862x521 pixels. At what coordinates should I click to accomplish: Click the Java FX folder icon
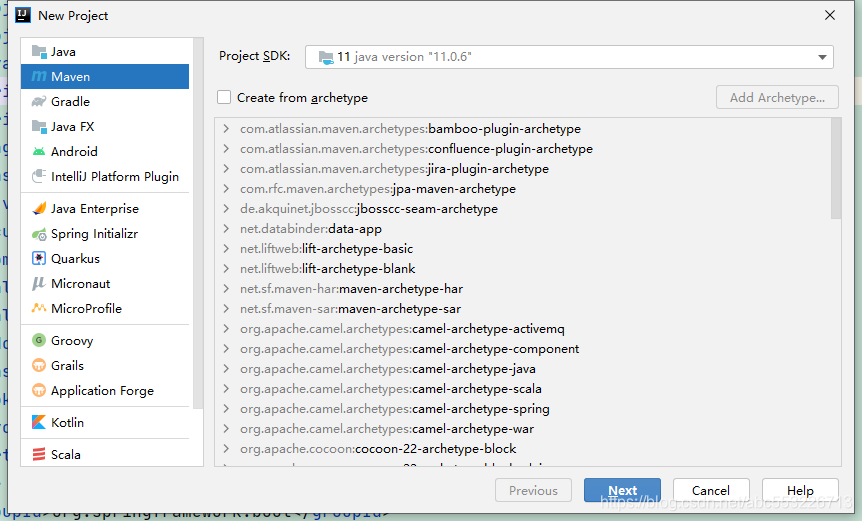[x=39, y=127]
